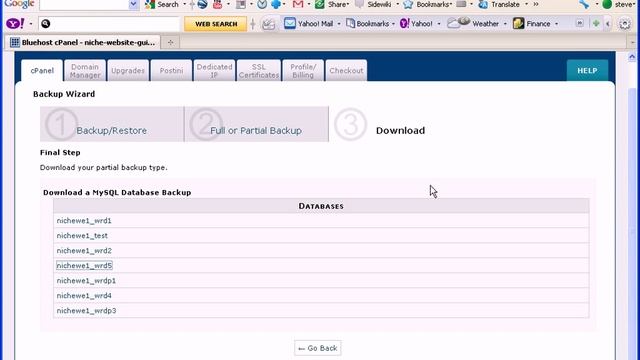Expand the Weather dropdown arrow
640x360 pixels.
[505, 24]
